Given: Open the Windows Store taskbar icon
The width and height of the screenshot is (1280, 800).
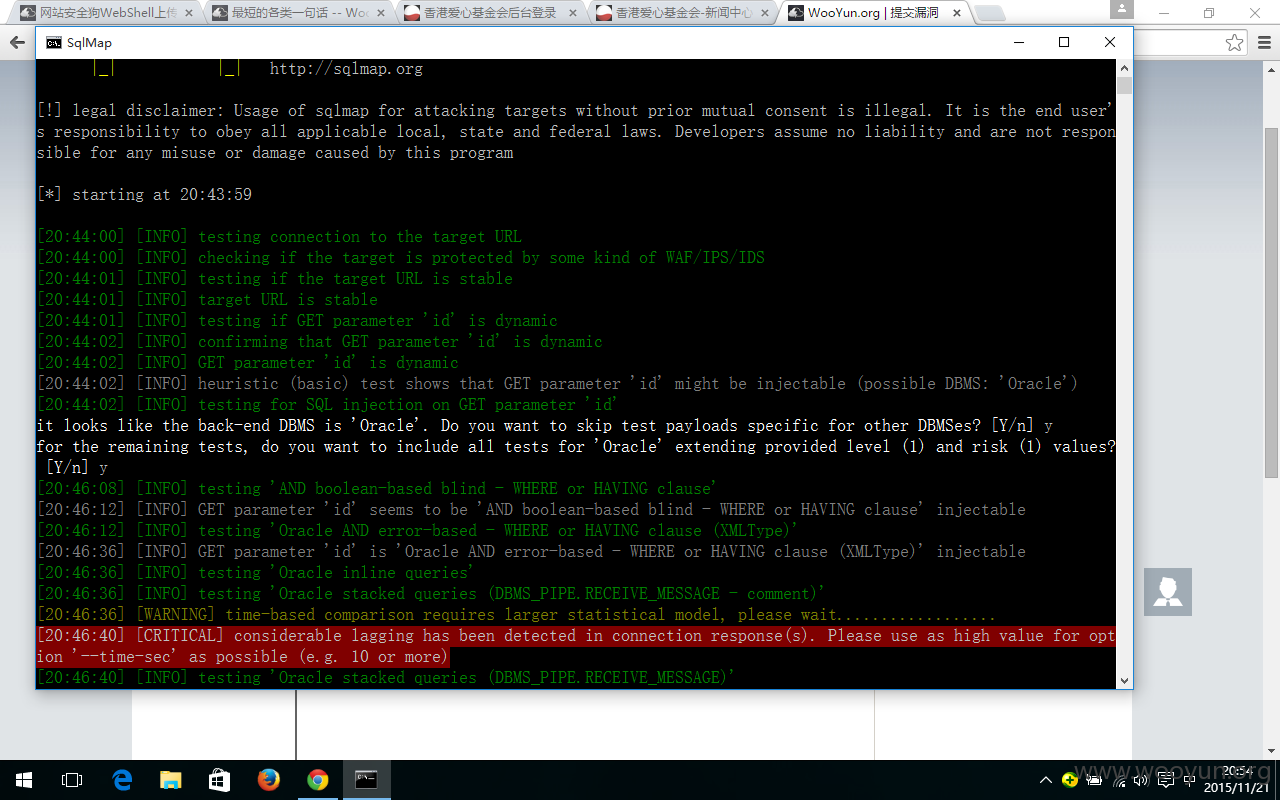Looking at the screenshot, I should pos(220,780).
